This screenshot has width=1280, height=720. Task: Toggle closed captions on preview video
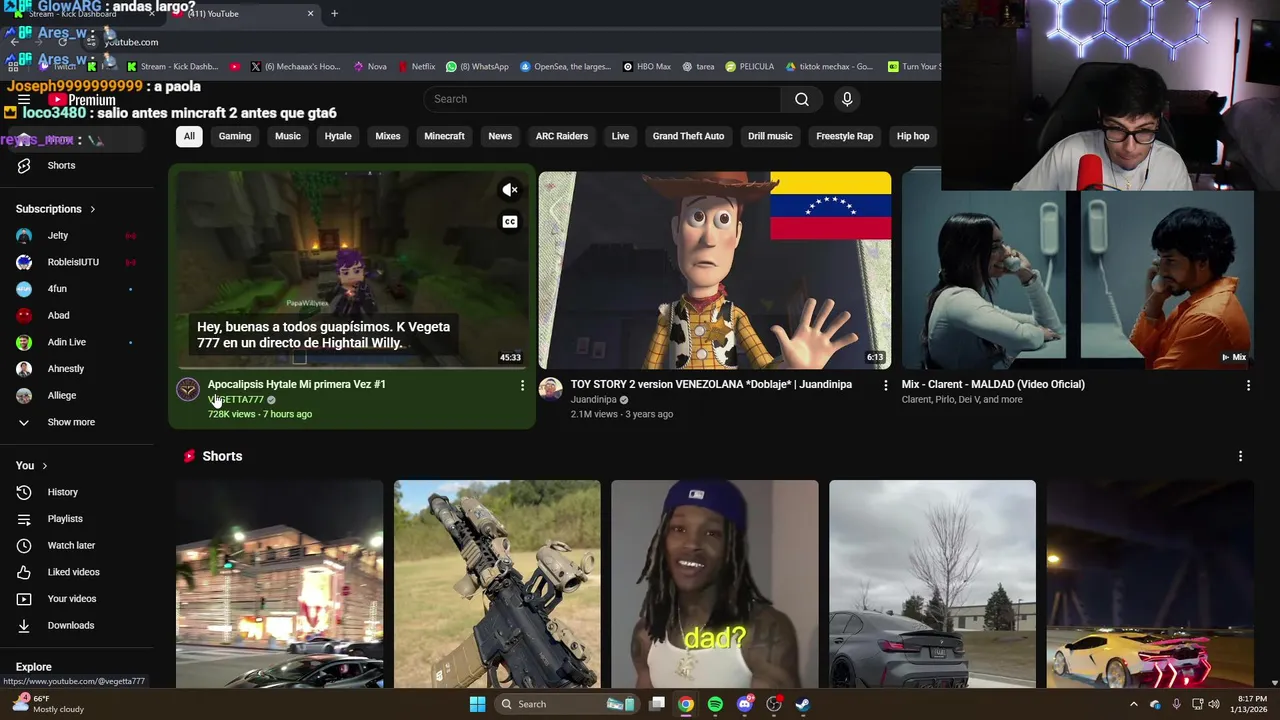pyautogui.click(x=510, y=222)
